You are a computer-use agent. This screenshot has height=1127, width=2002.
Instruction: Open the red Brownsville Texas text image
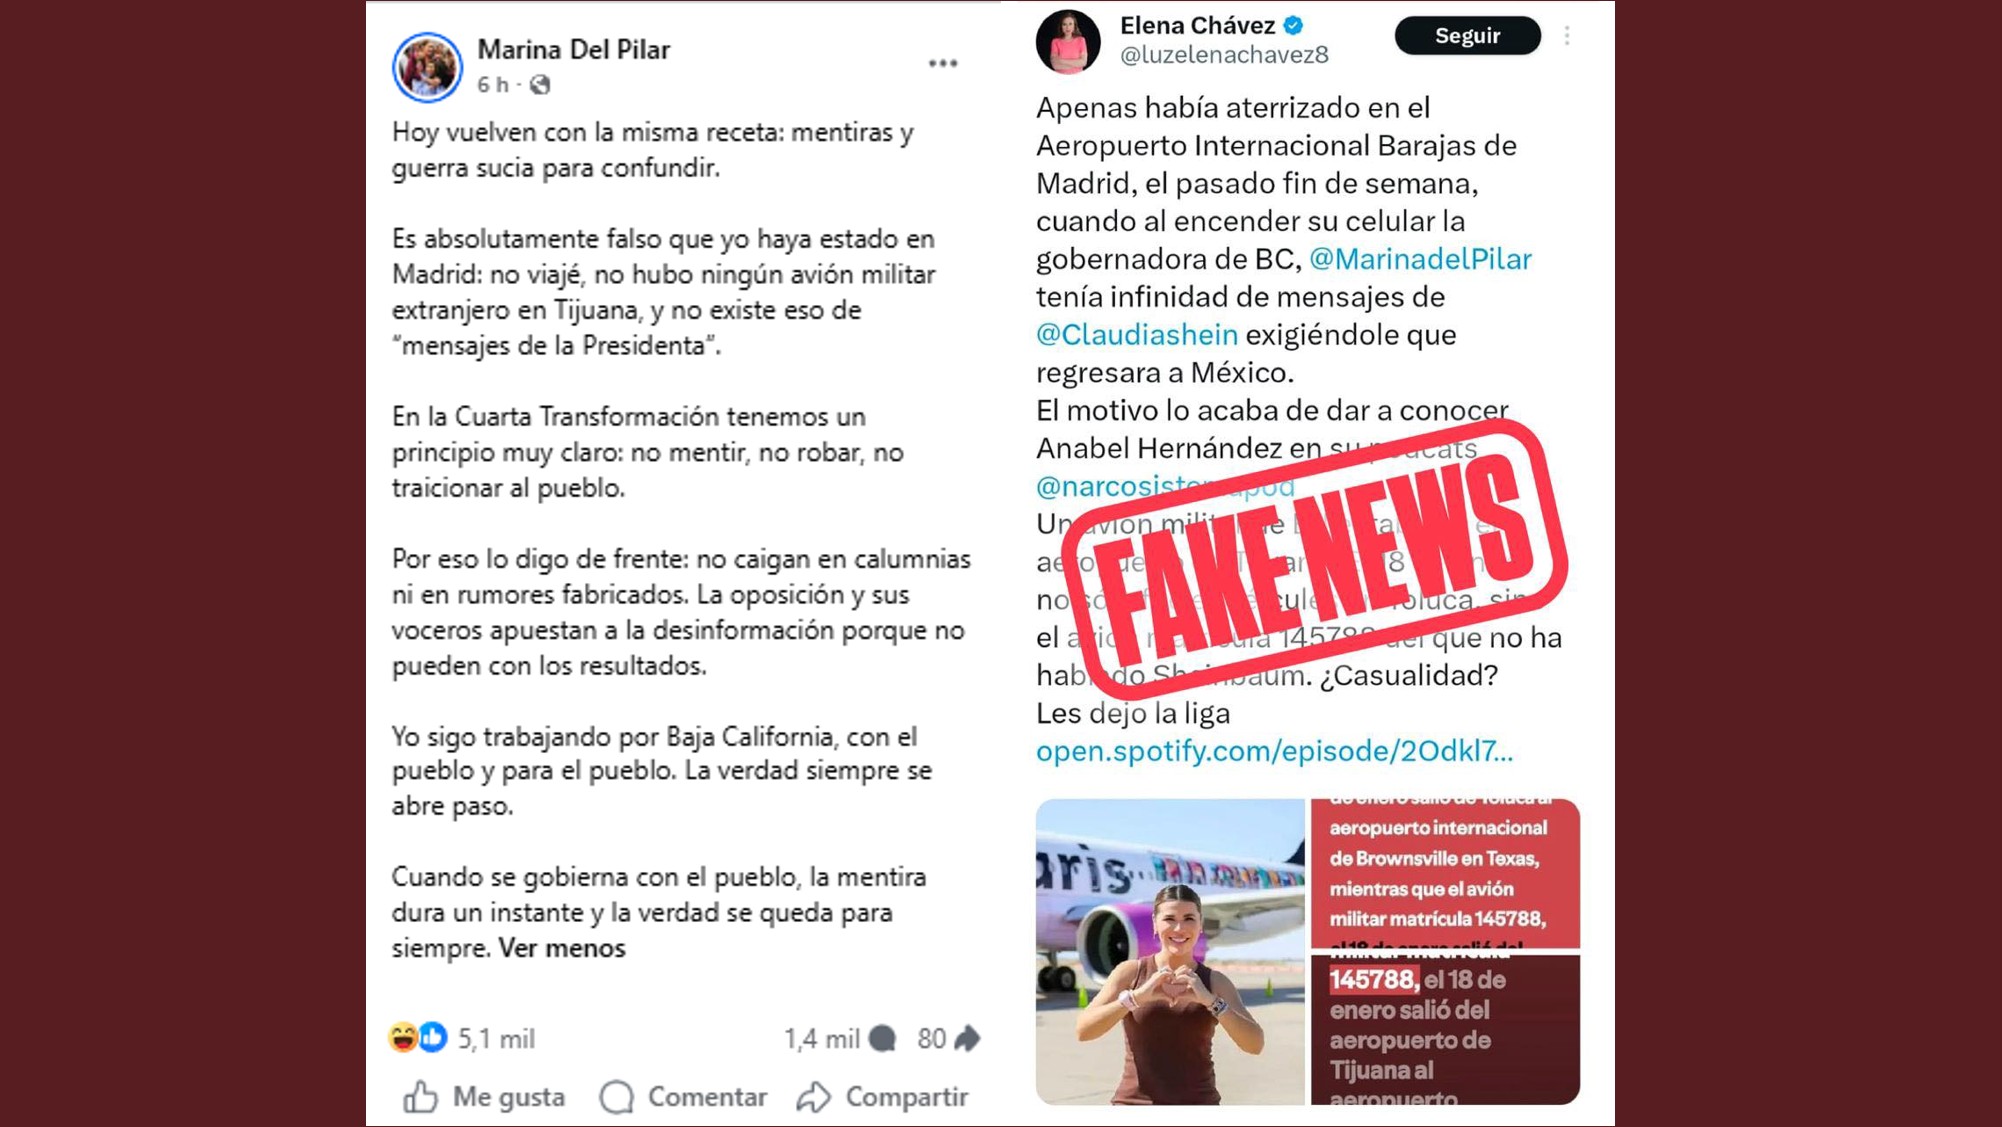coord(1445,873)
